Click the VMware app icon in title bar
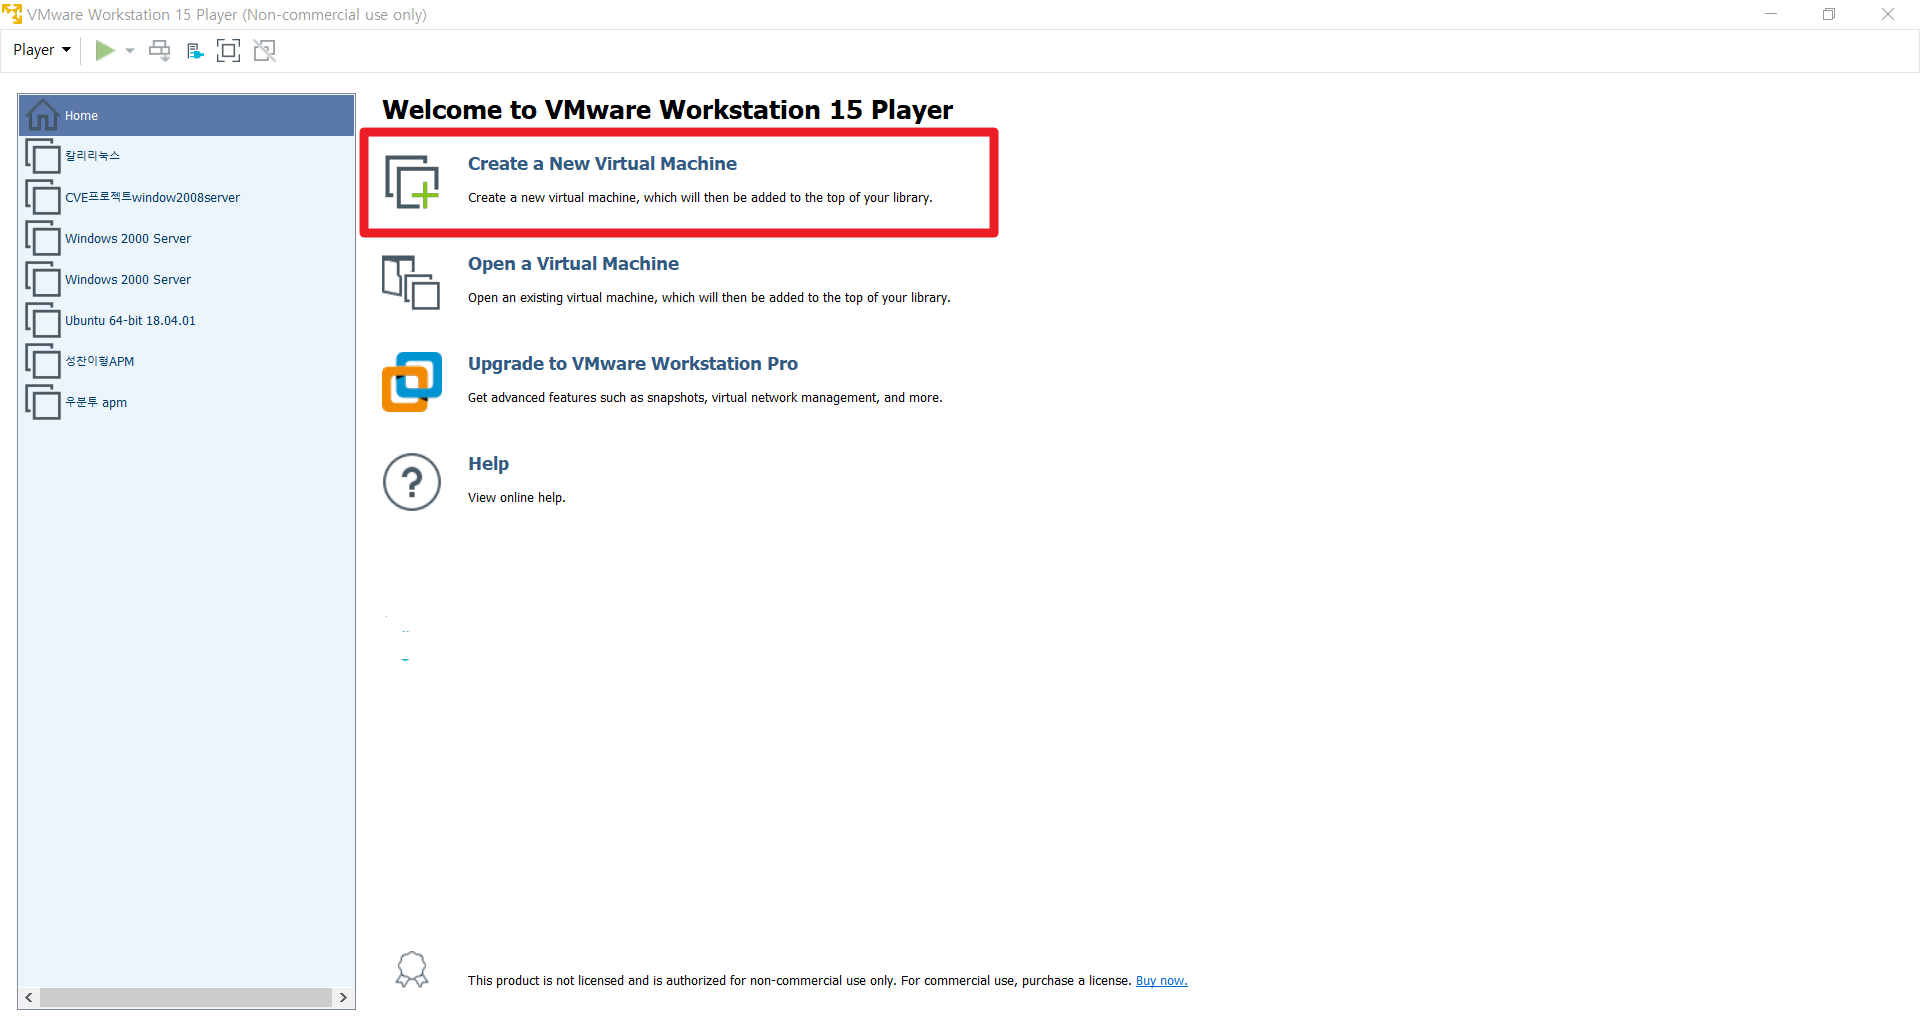The image size is (1920, 1030). pos(12,14)
